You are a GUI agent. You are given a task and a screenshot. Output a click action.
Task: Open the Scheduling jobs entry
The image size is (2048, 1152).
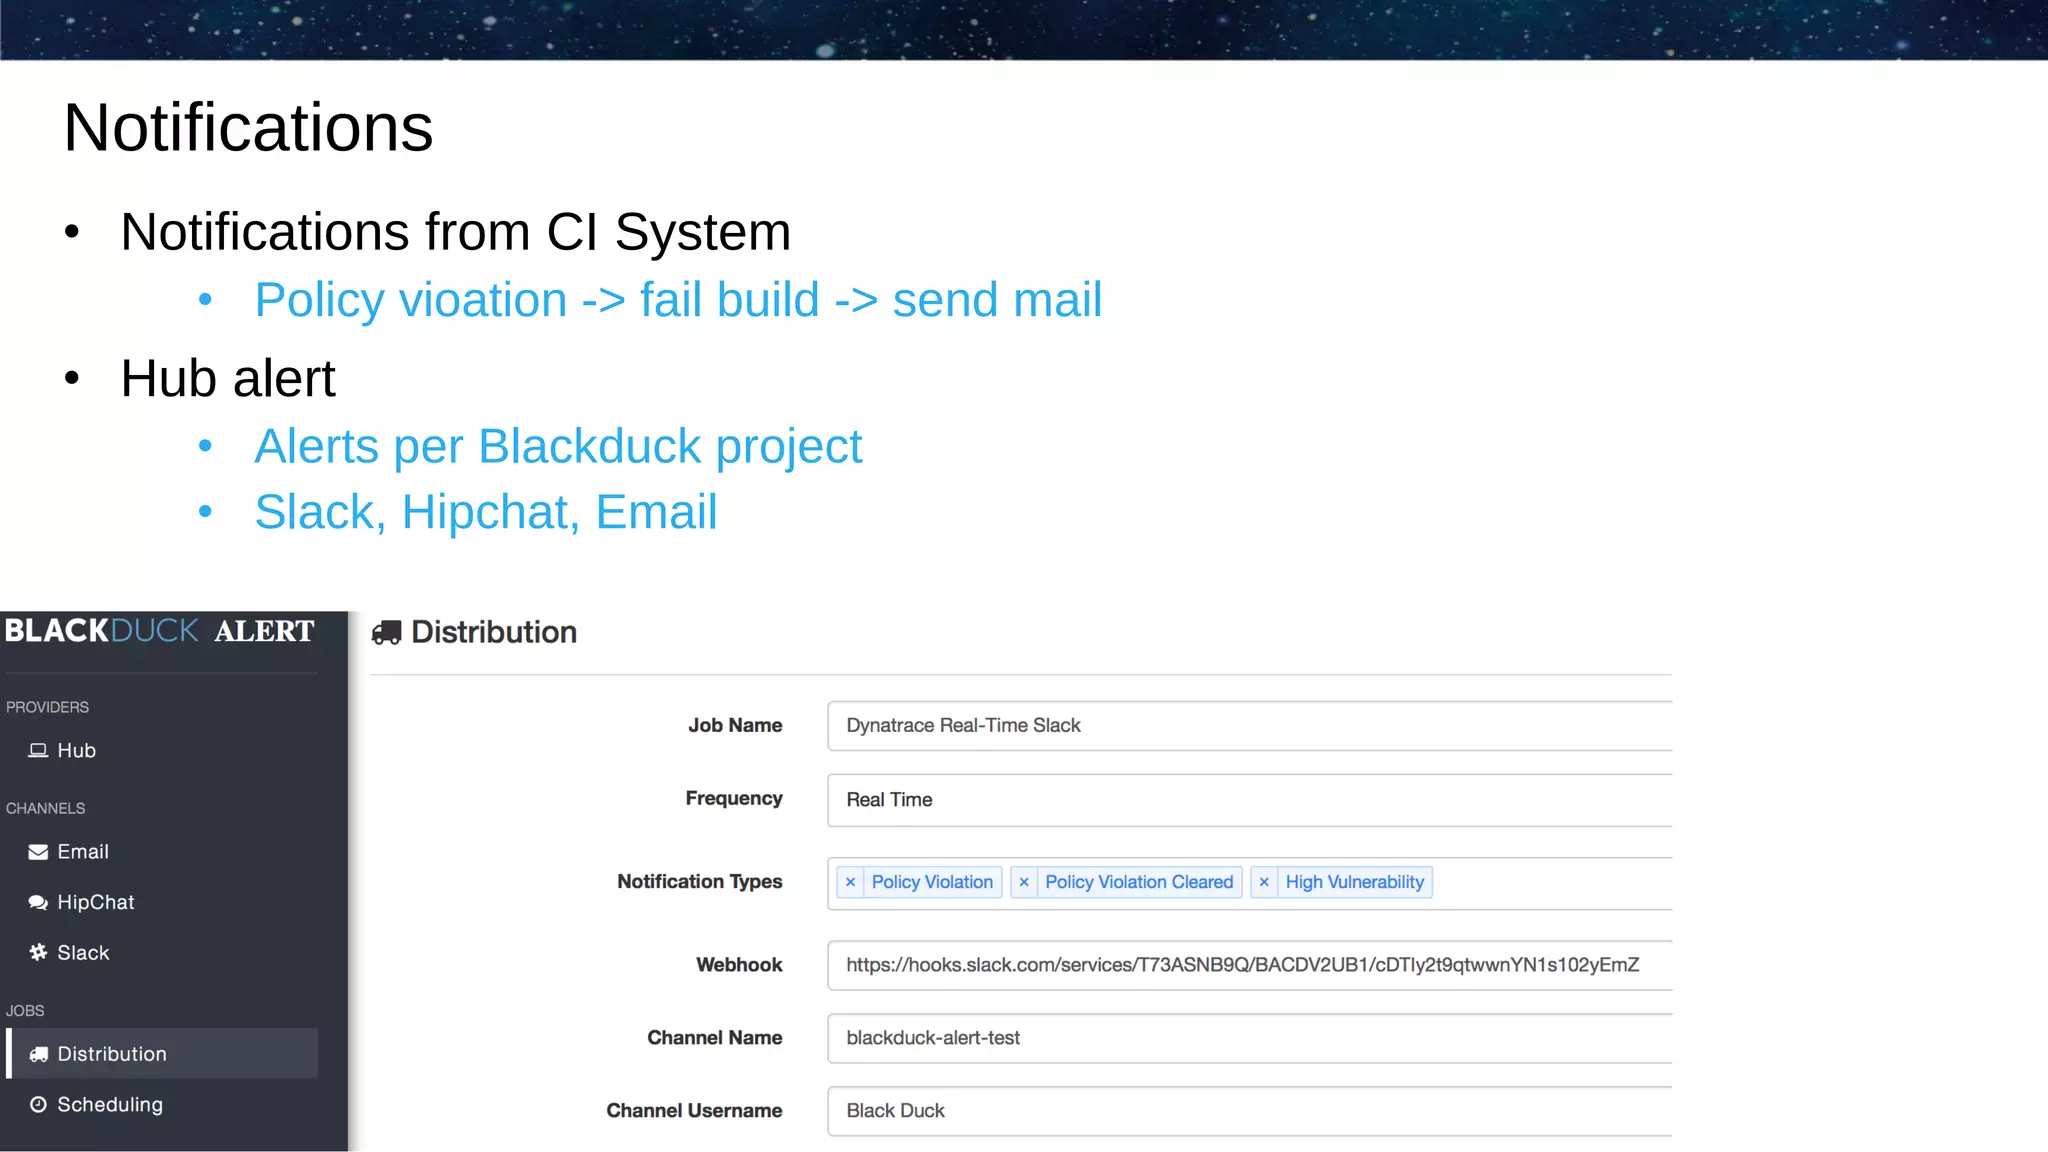(x=110, y=1105)
